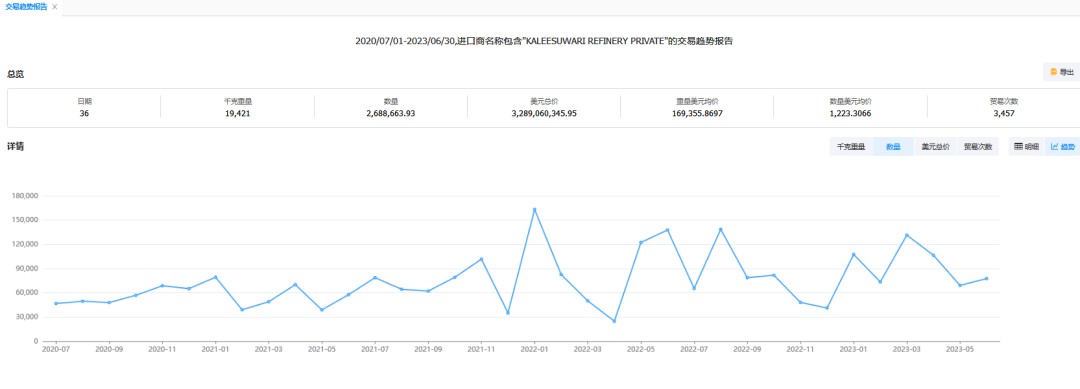Select the 交易趋势报告 tab label
The height and width of the screenshot is (389, 1080).
[x=26, y=6]
